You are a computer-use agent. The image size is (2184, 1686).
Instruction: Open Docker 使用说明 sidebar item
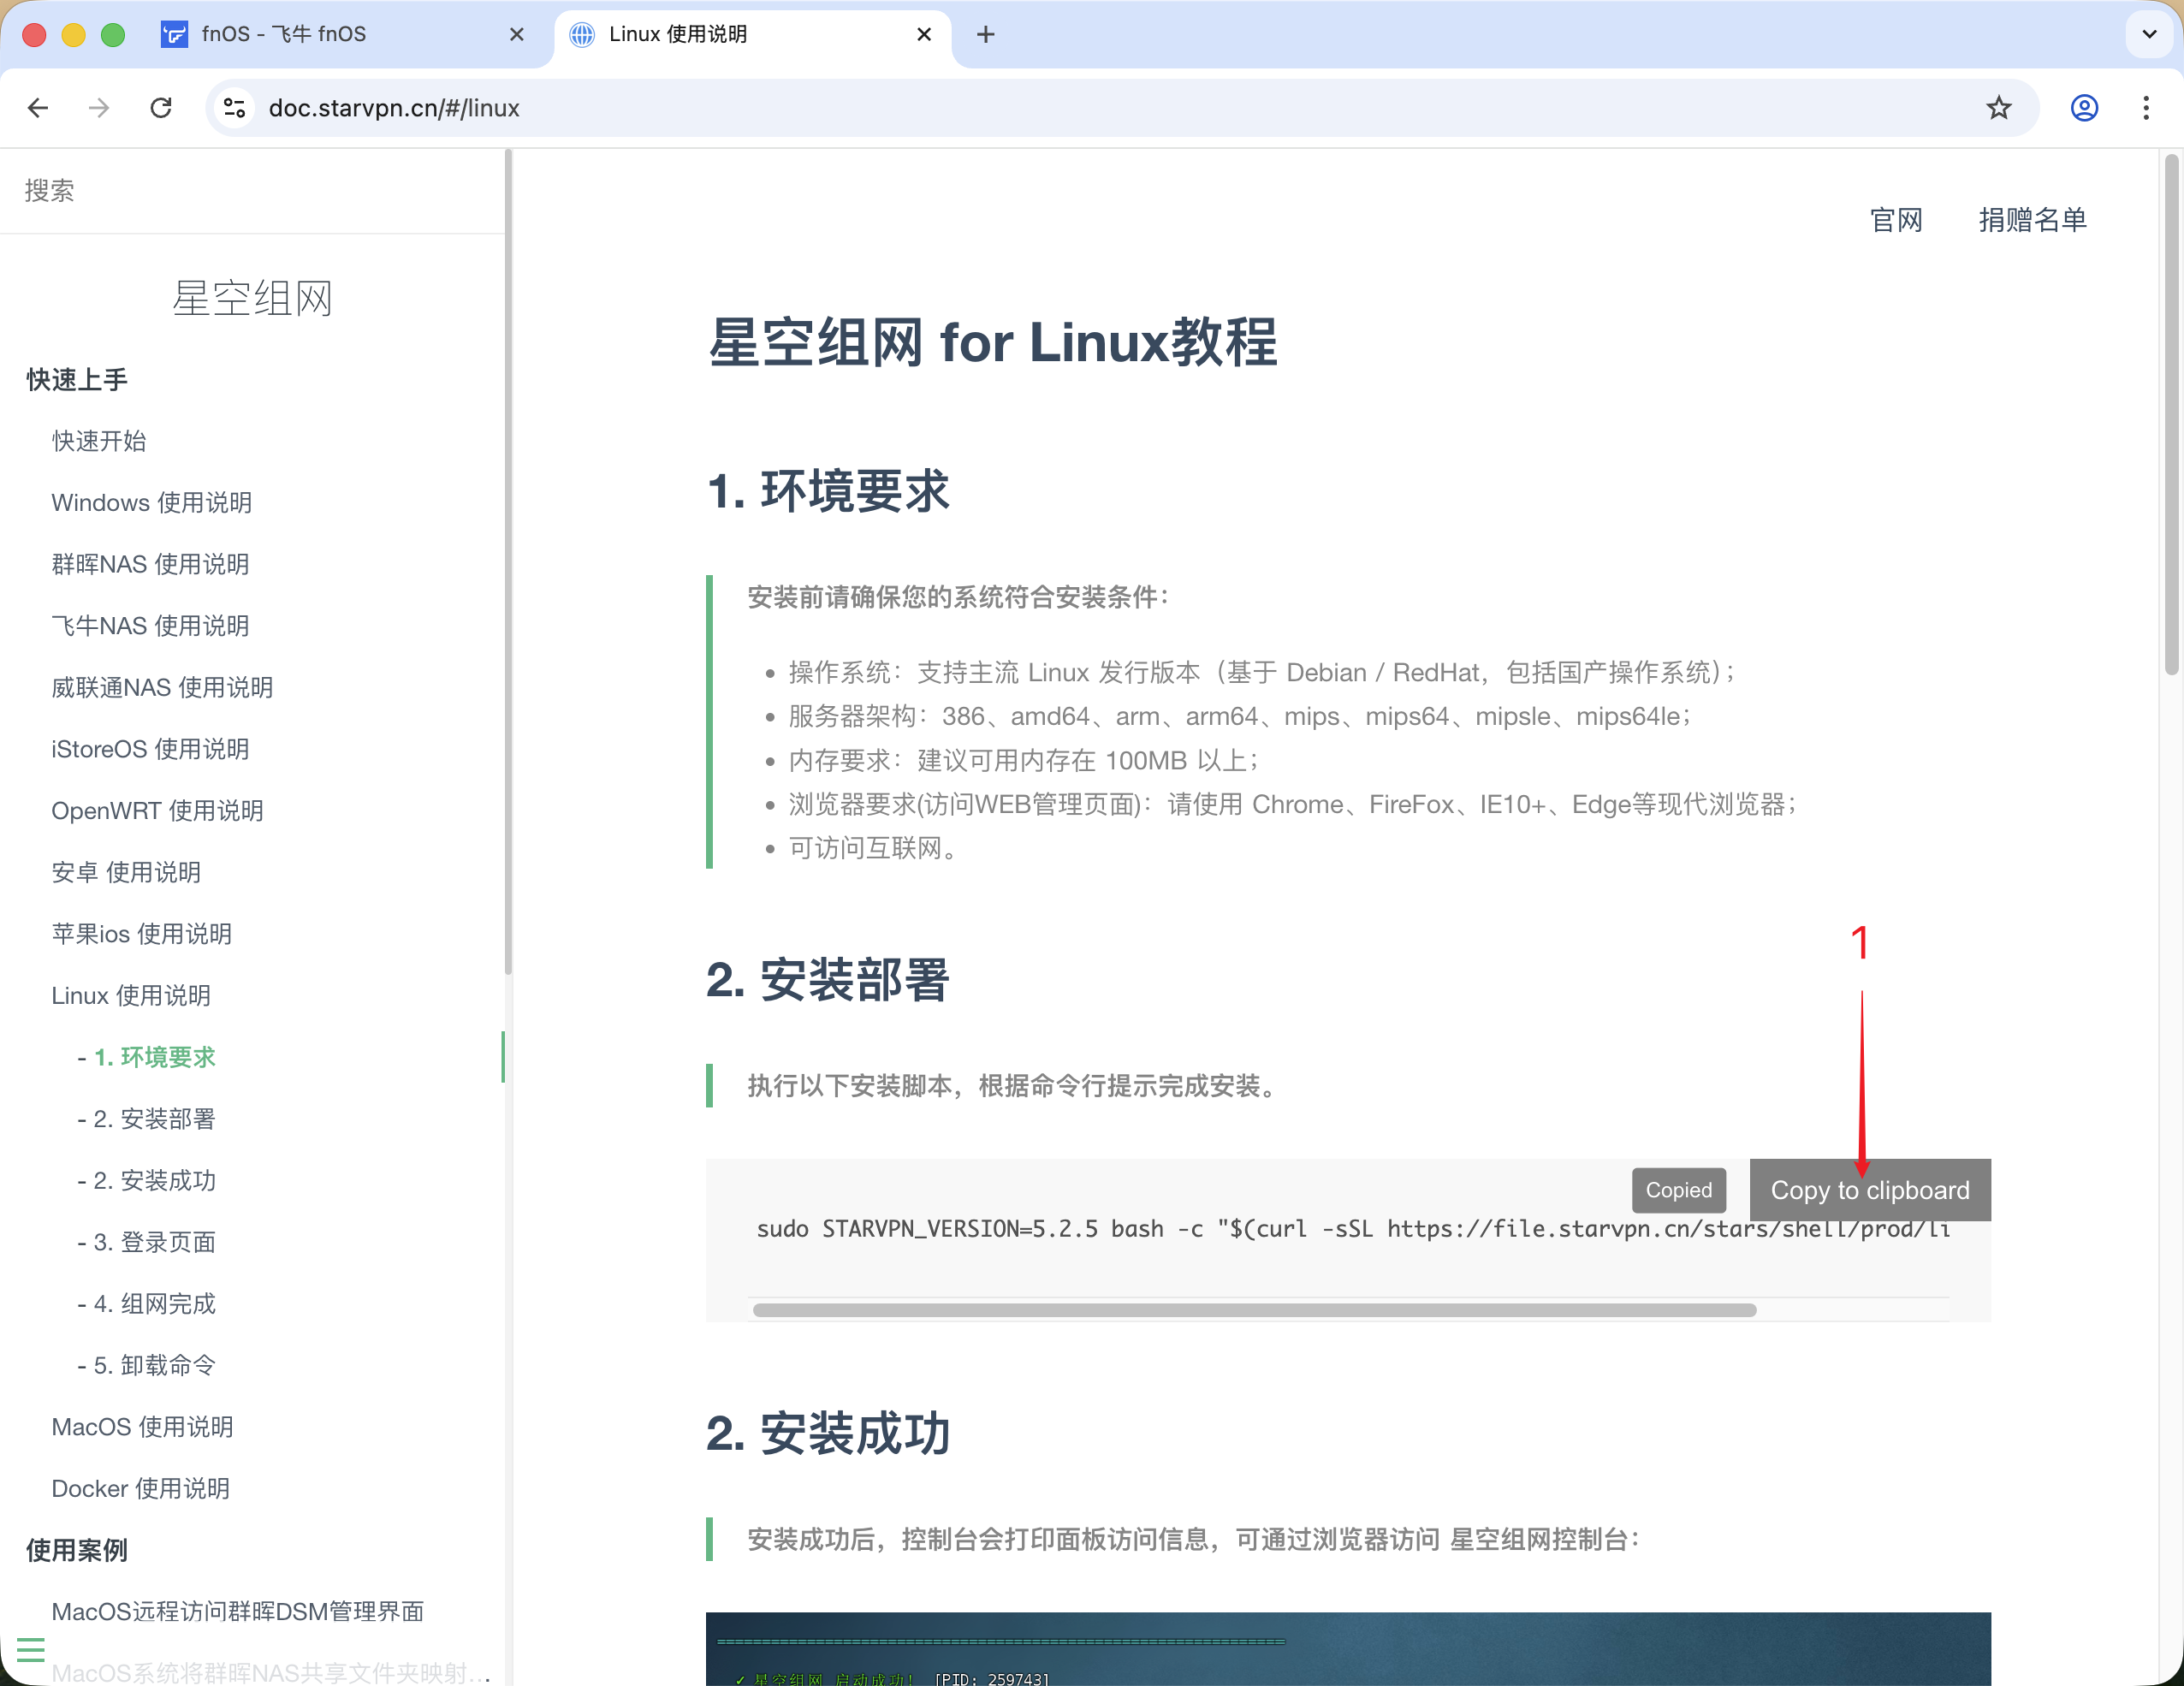(140, 1488)
